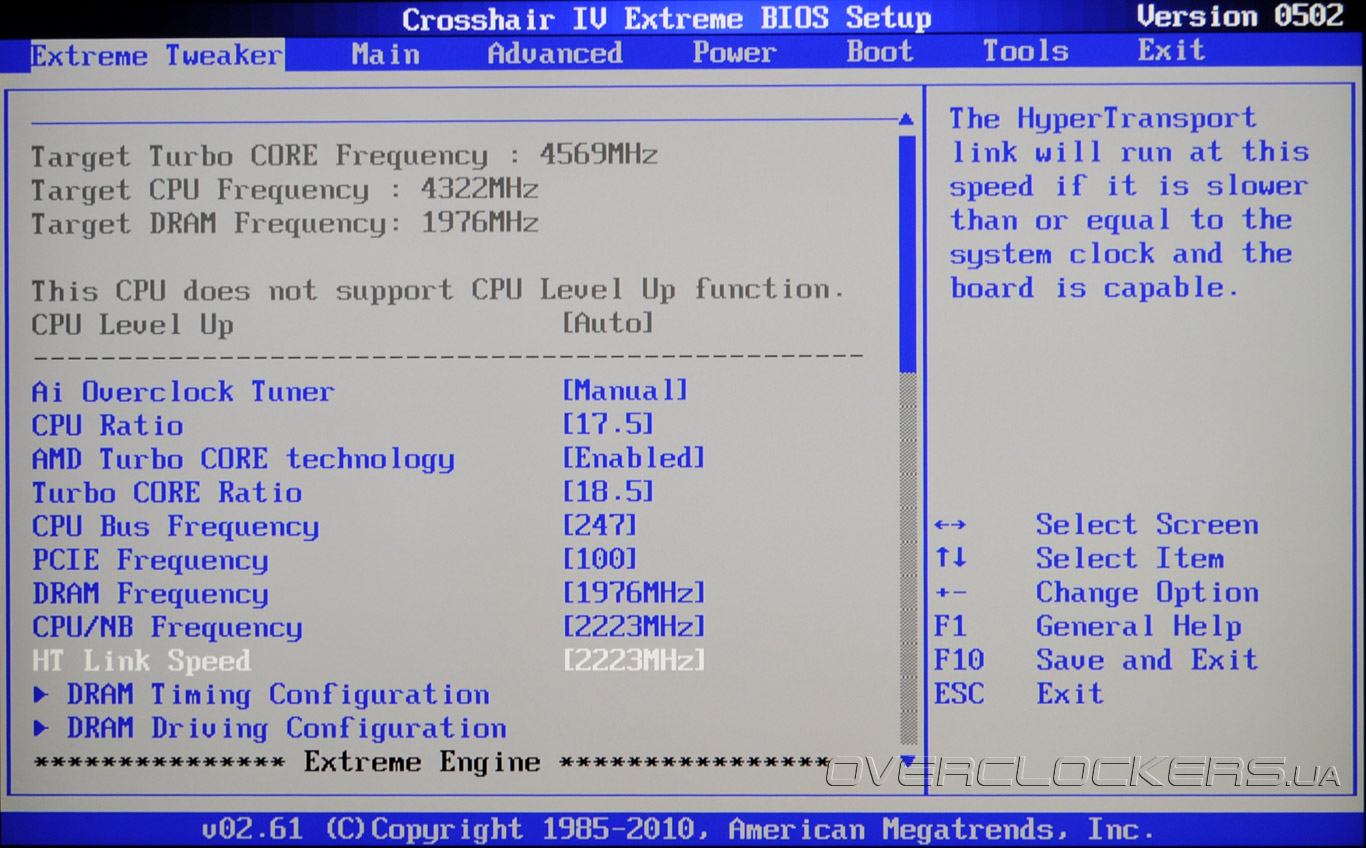Screen dimensions: 1366x848
Task: Click the "F10" key label
Action: click(959, 660)
